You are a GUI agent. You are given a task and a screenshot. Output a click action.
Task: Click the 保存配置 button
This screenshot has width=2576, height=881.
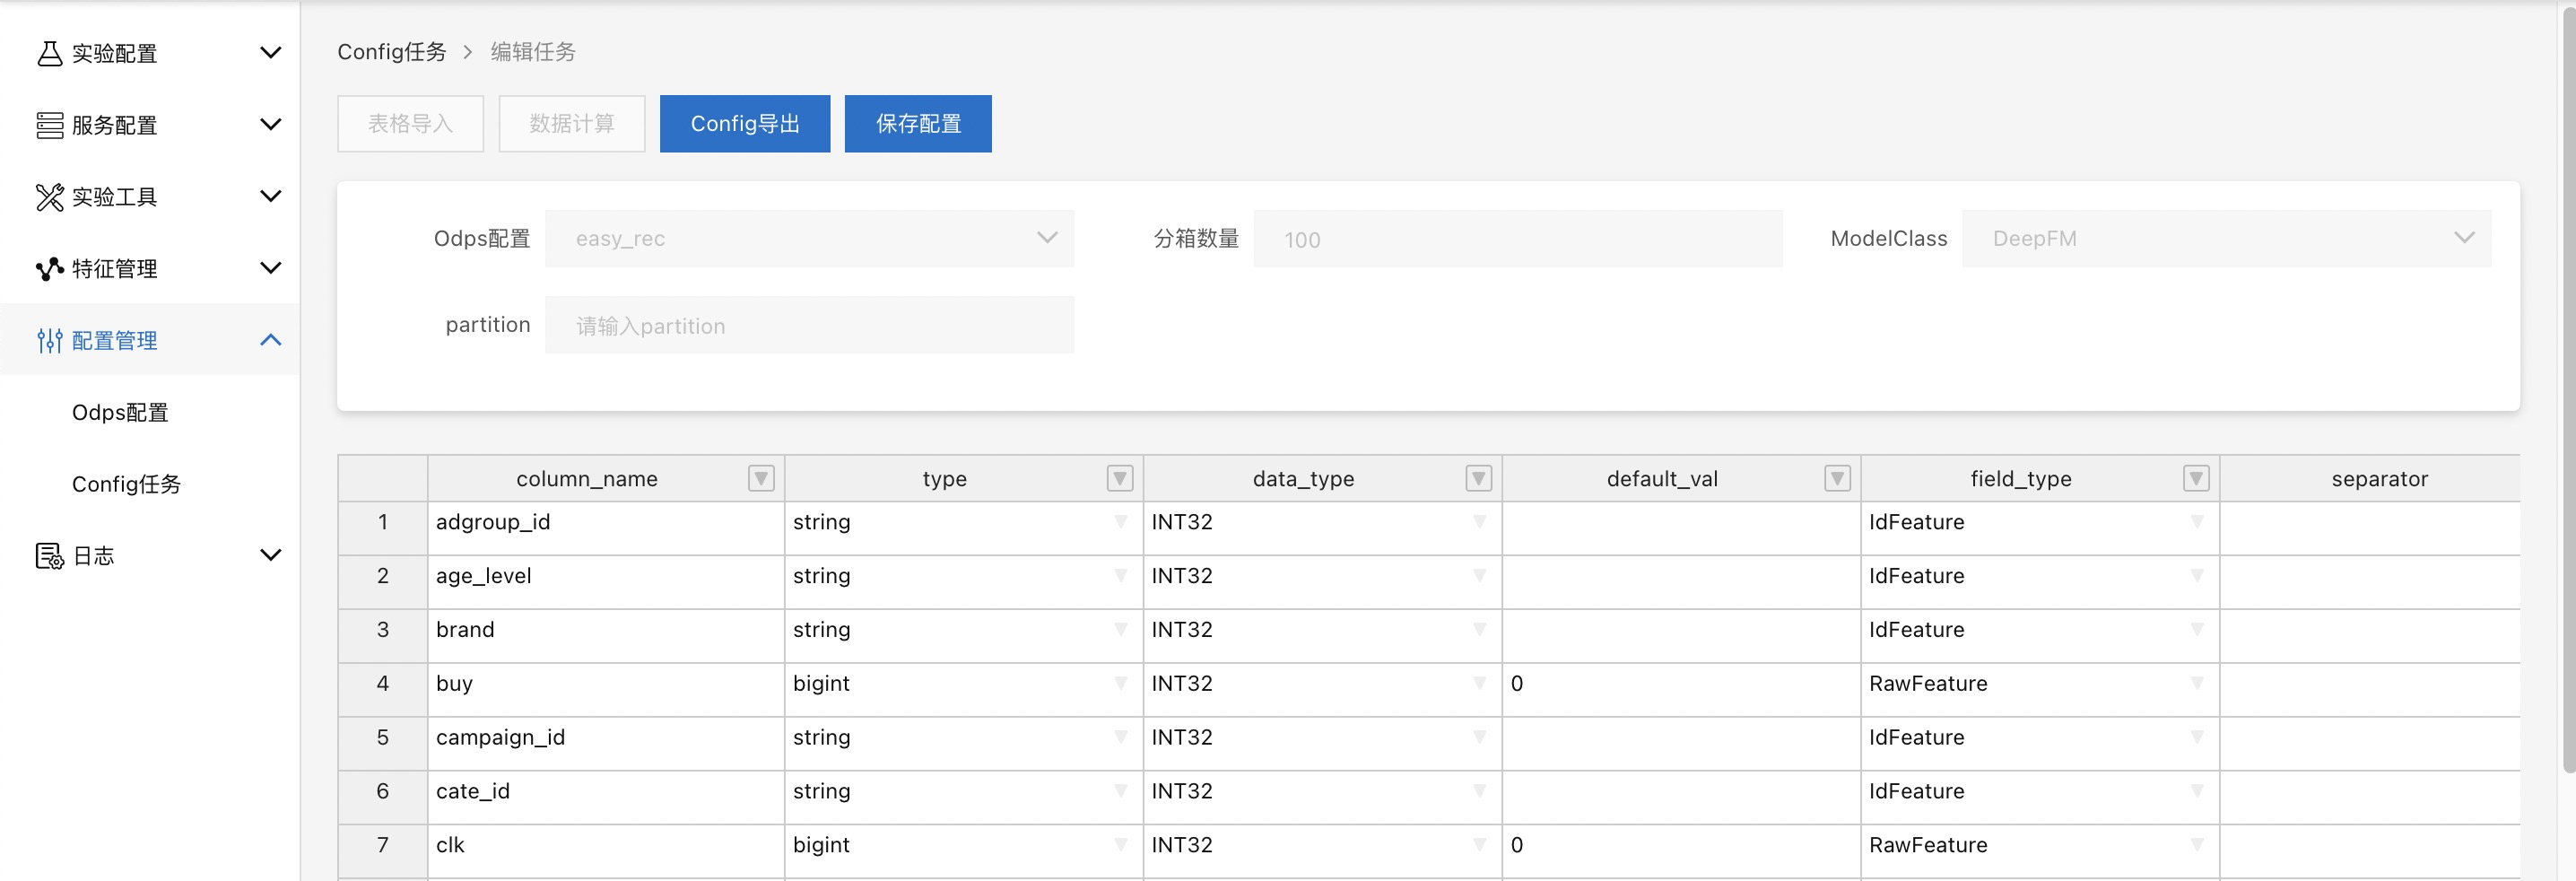[x=918, y=124]
